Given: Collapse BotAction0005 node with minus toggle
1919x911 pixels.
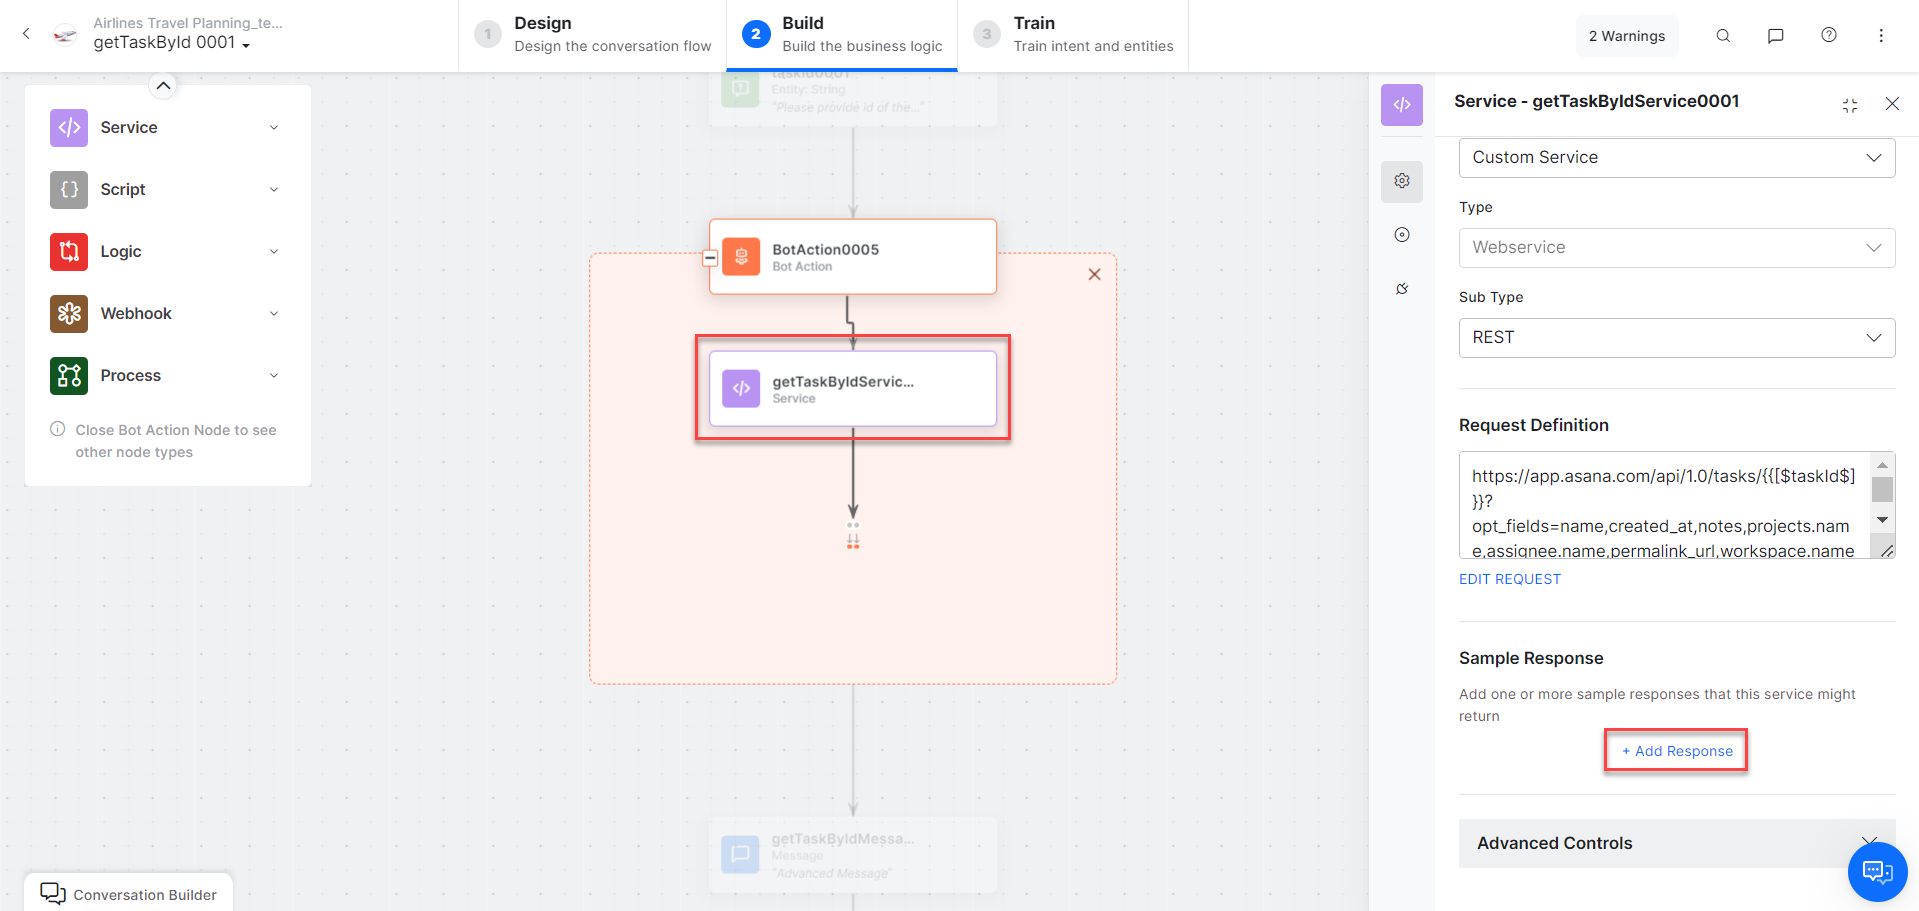Looking at the screenshot, I should point(710,258).
